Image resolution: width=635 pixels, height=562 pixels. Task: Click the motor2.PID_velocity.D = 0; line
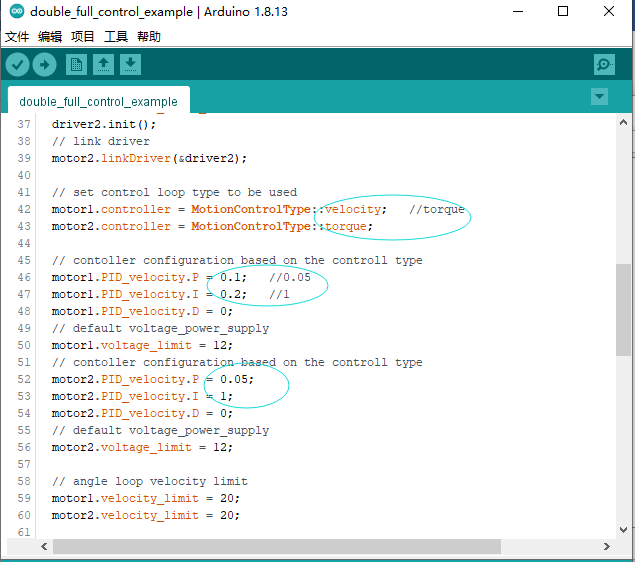click(x=142, y=413)
